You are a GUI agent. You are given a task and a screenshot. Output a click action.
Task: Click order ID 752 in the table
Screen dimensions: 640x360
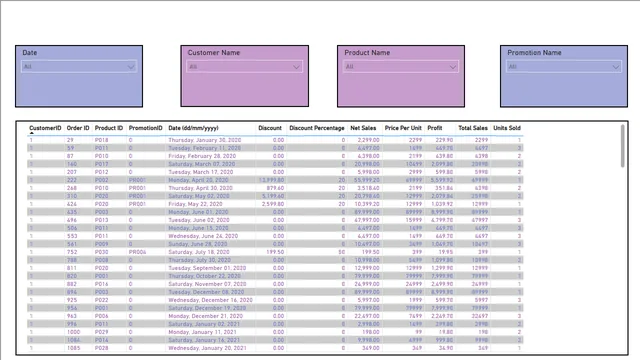click(x=72, y=252)
